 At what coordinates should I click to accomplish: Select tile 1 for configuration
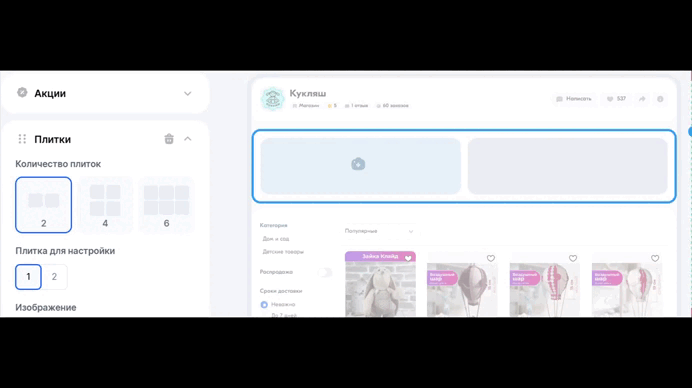pos(28,277)
